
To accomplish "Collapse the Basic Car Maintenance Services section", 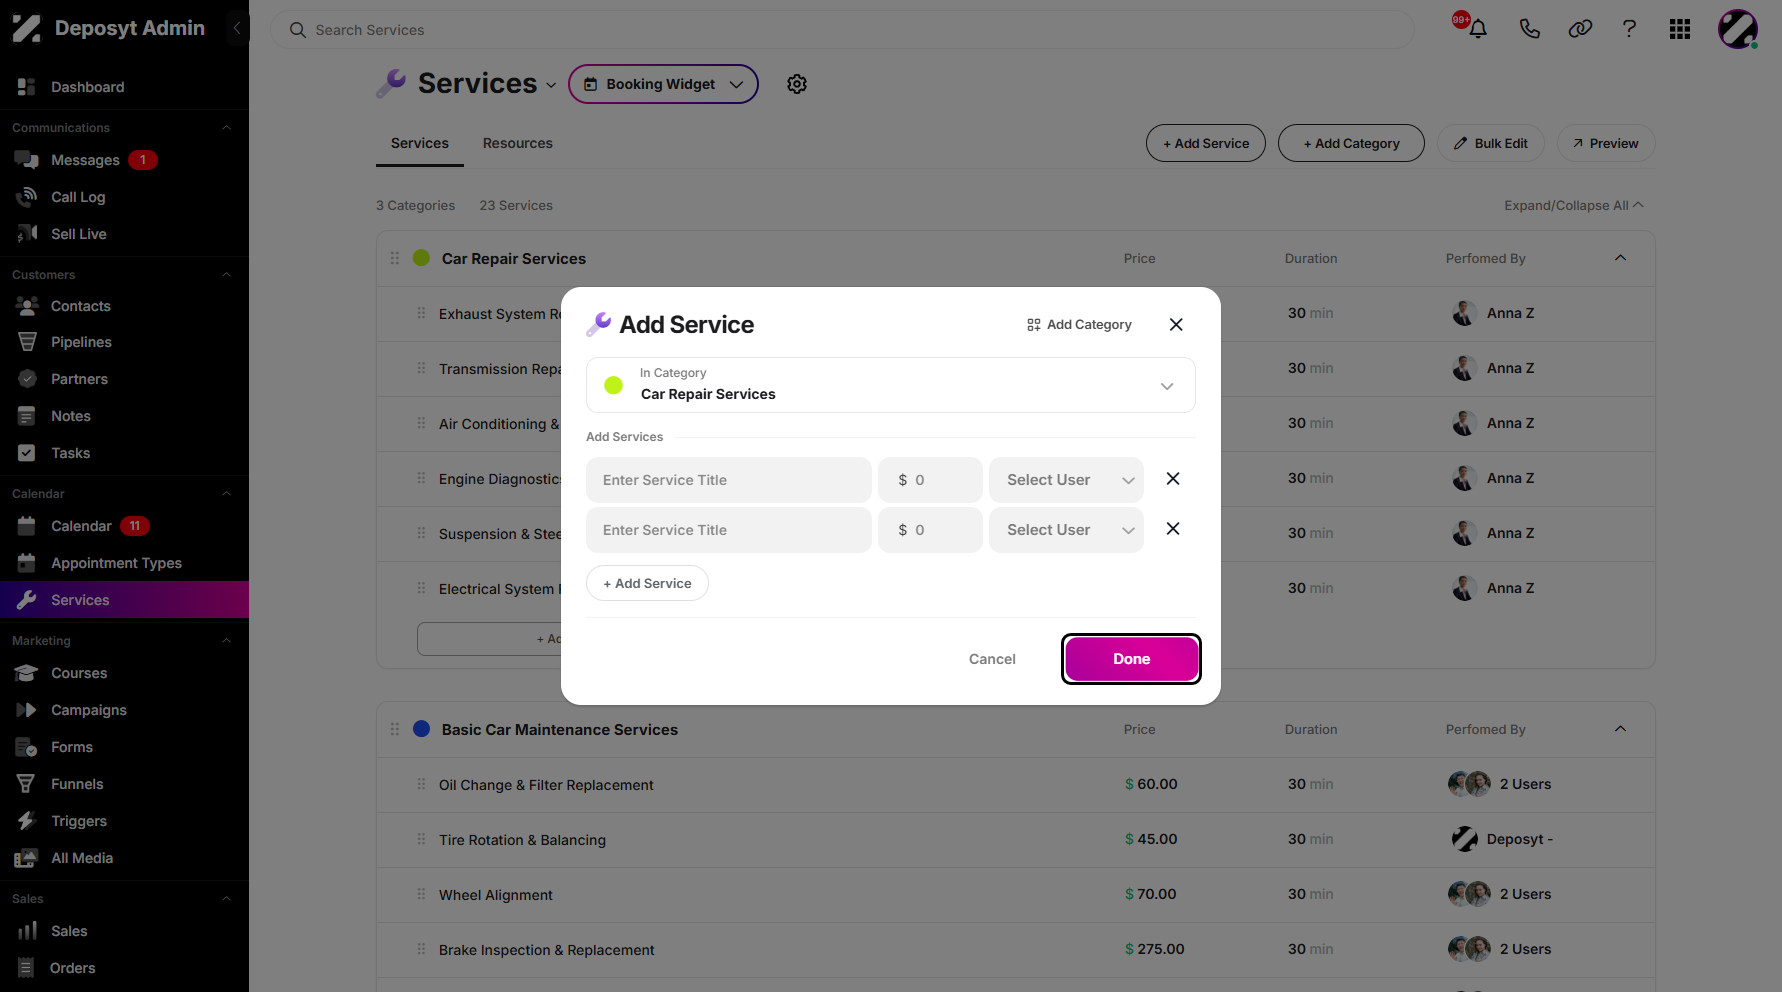I will coord(1620,729).
